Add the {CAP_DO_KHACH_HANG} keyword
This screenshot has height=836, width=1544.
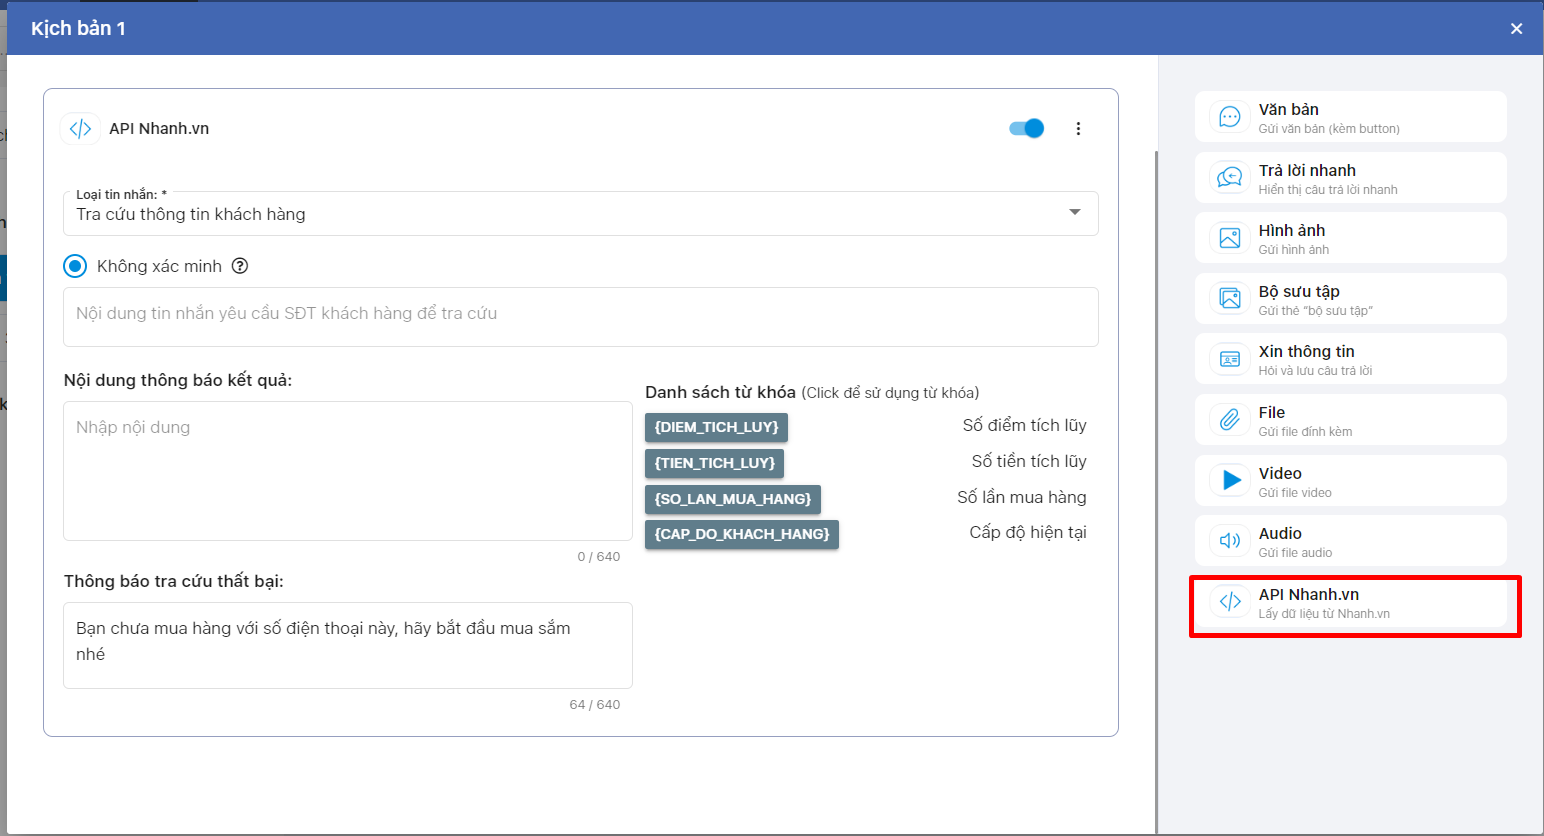(741, 534)
